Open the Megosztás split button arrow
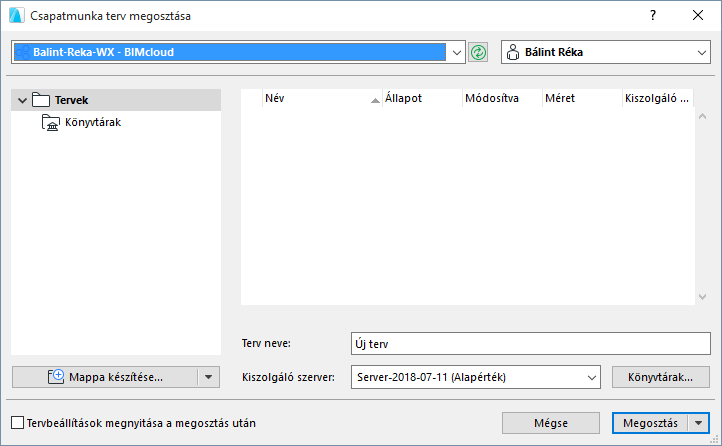The height and width of the screenshot is (446, 722). 699,423
